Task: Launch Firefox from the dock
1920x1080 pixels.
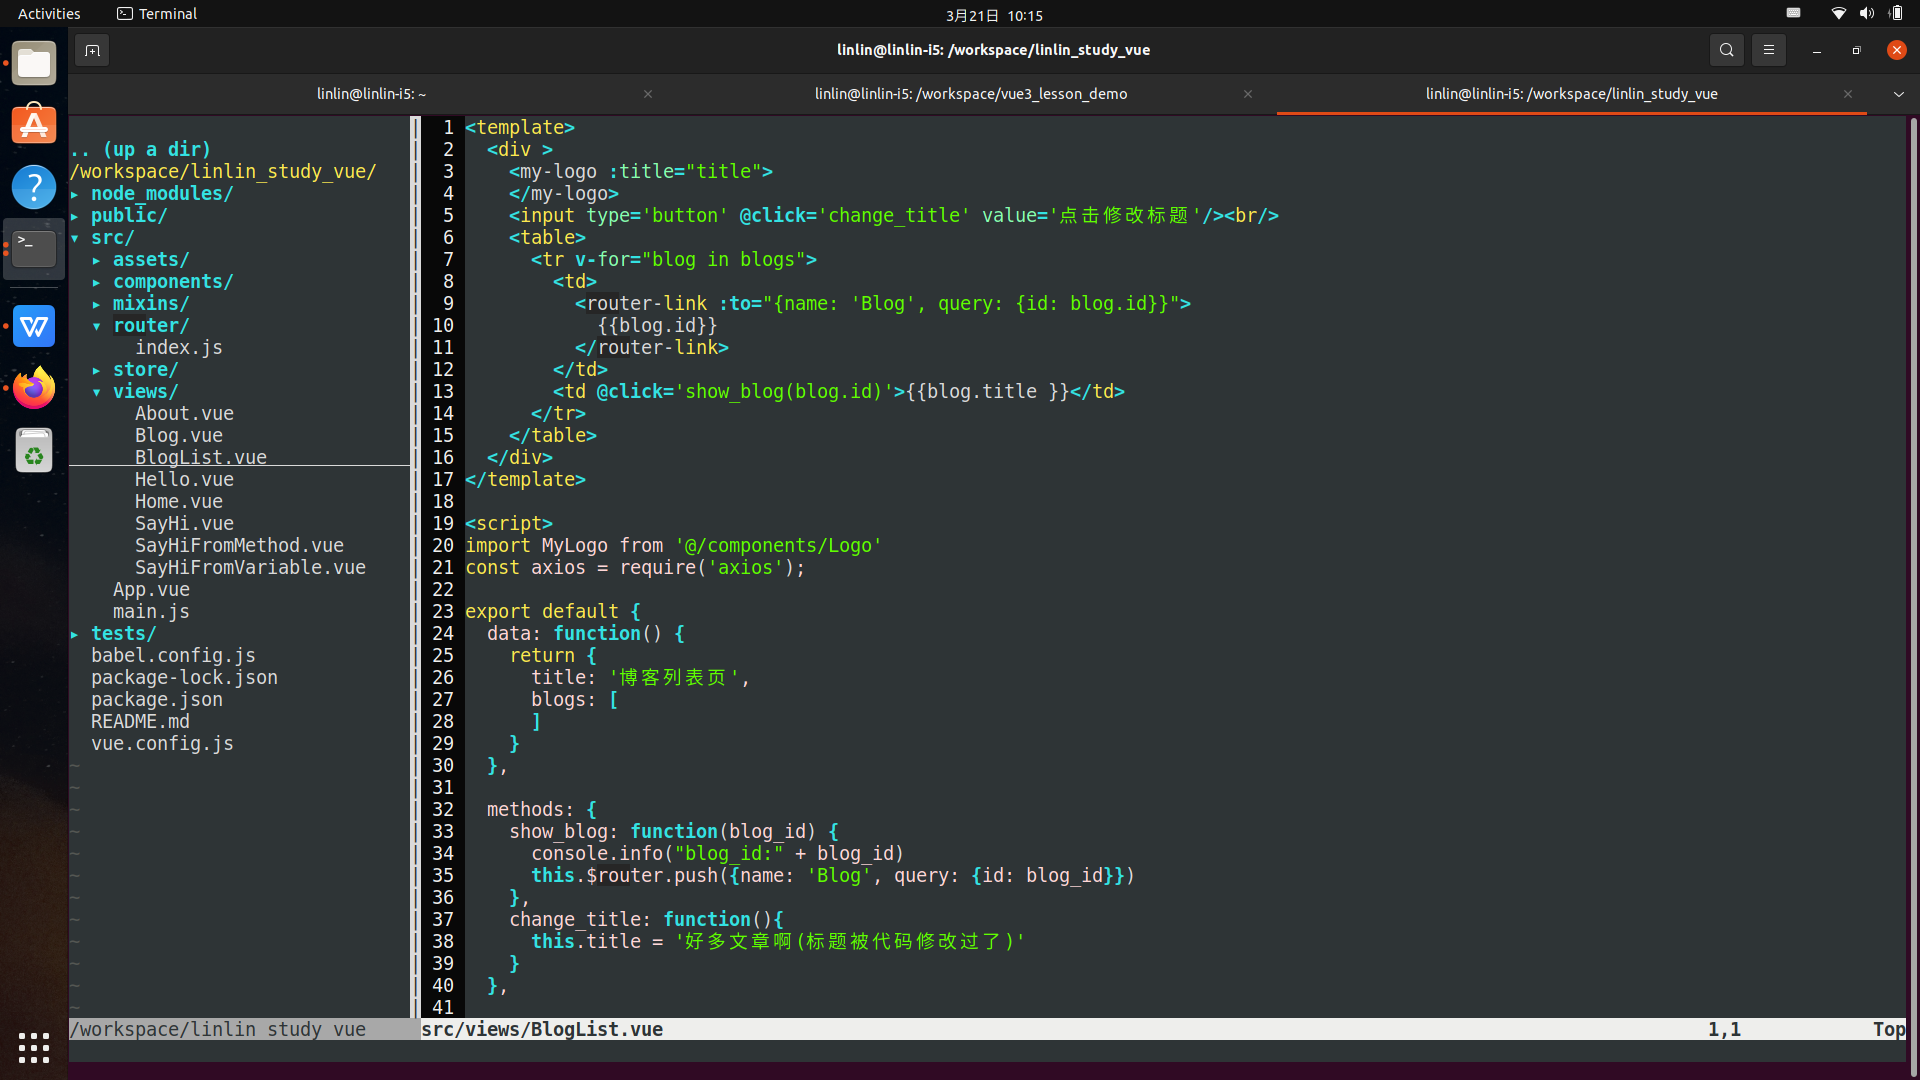Action: (x=34, y=388)
